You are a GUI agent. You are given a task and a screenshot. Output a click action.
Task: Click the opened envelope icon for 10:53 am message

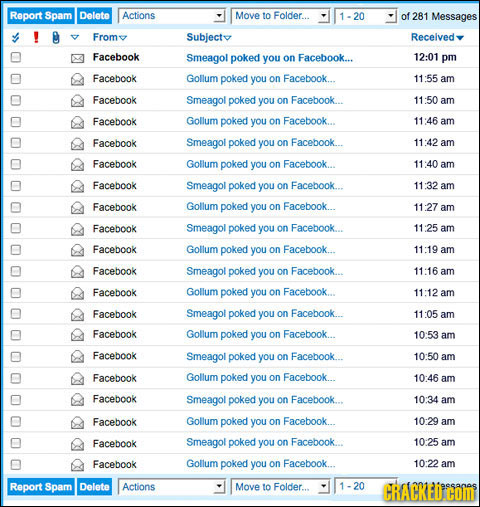tap(77, 335)
